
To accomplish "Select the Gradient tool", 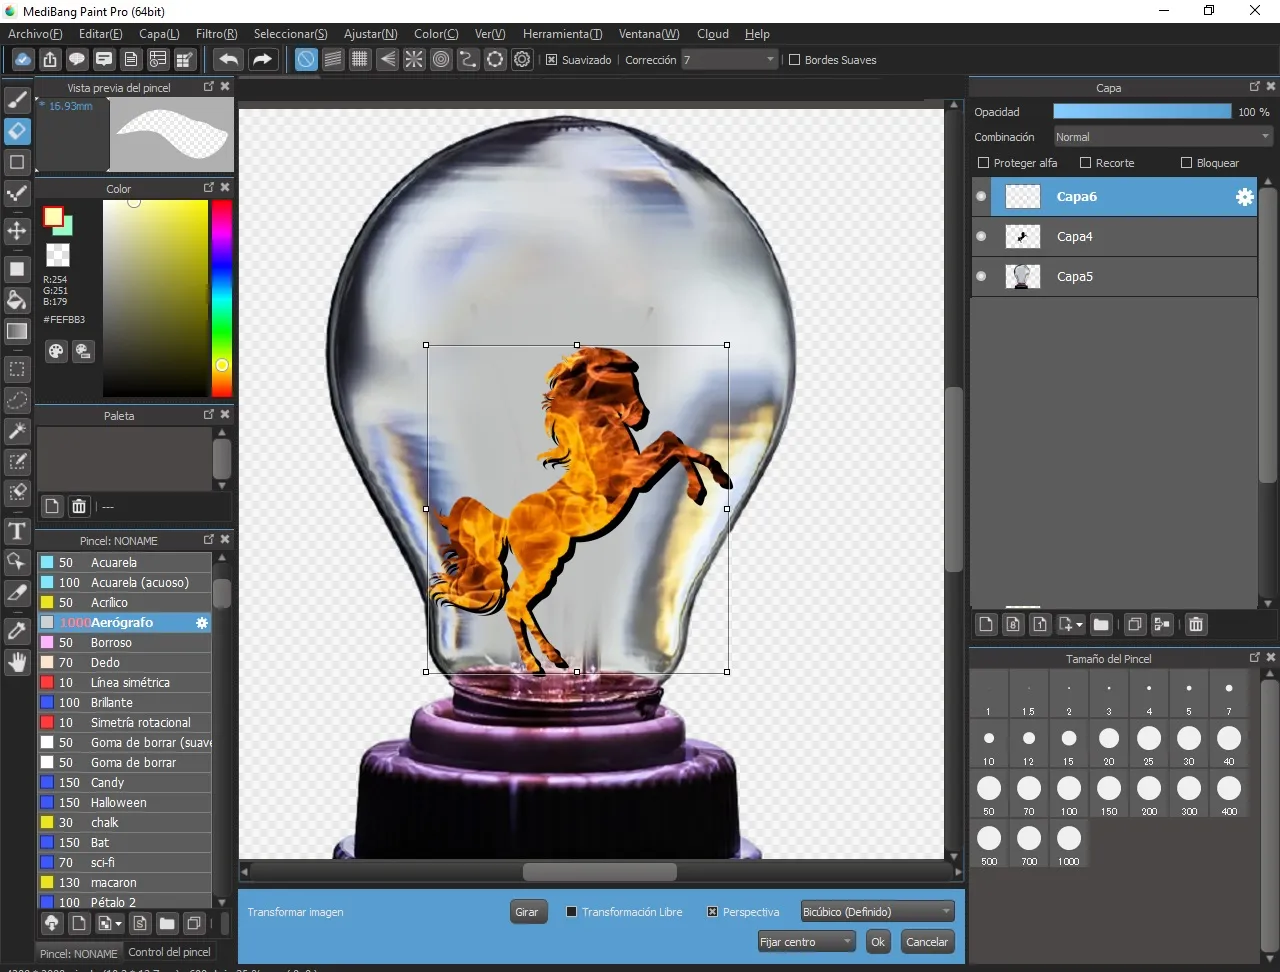I will [x=17, y=331].
